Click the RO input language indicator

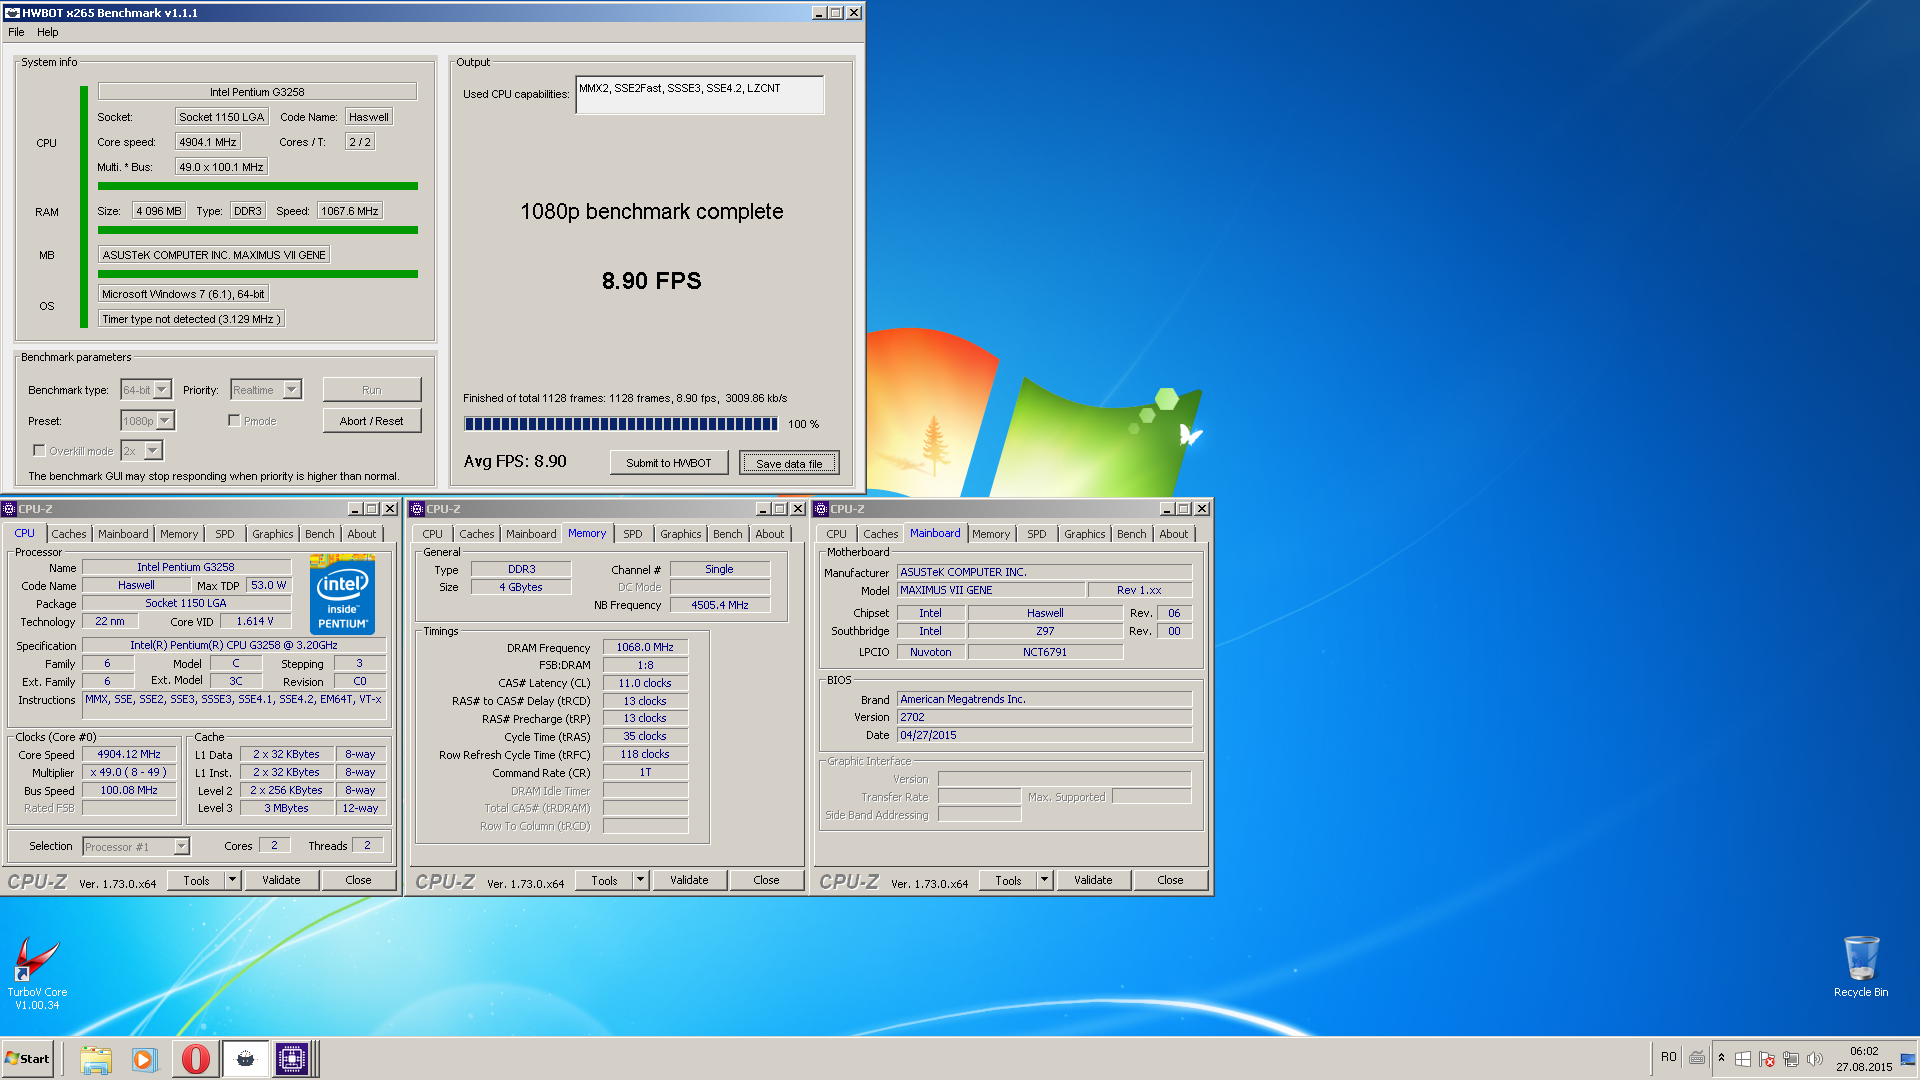[x=1668, y=1057]
